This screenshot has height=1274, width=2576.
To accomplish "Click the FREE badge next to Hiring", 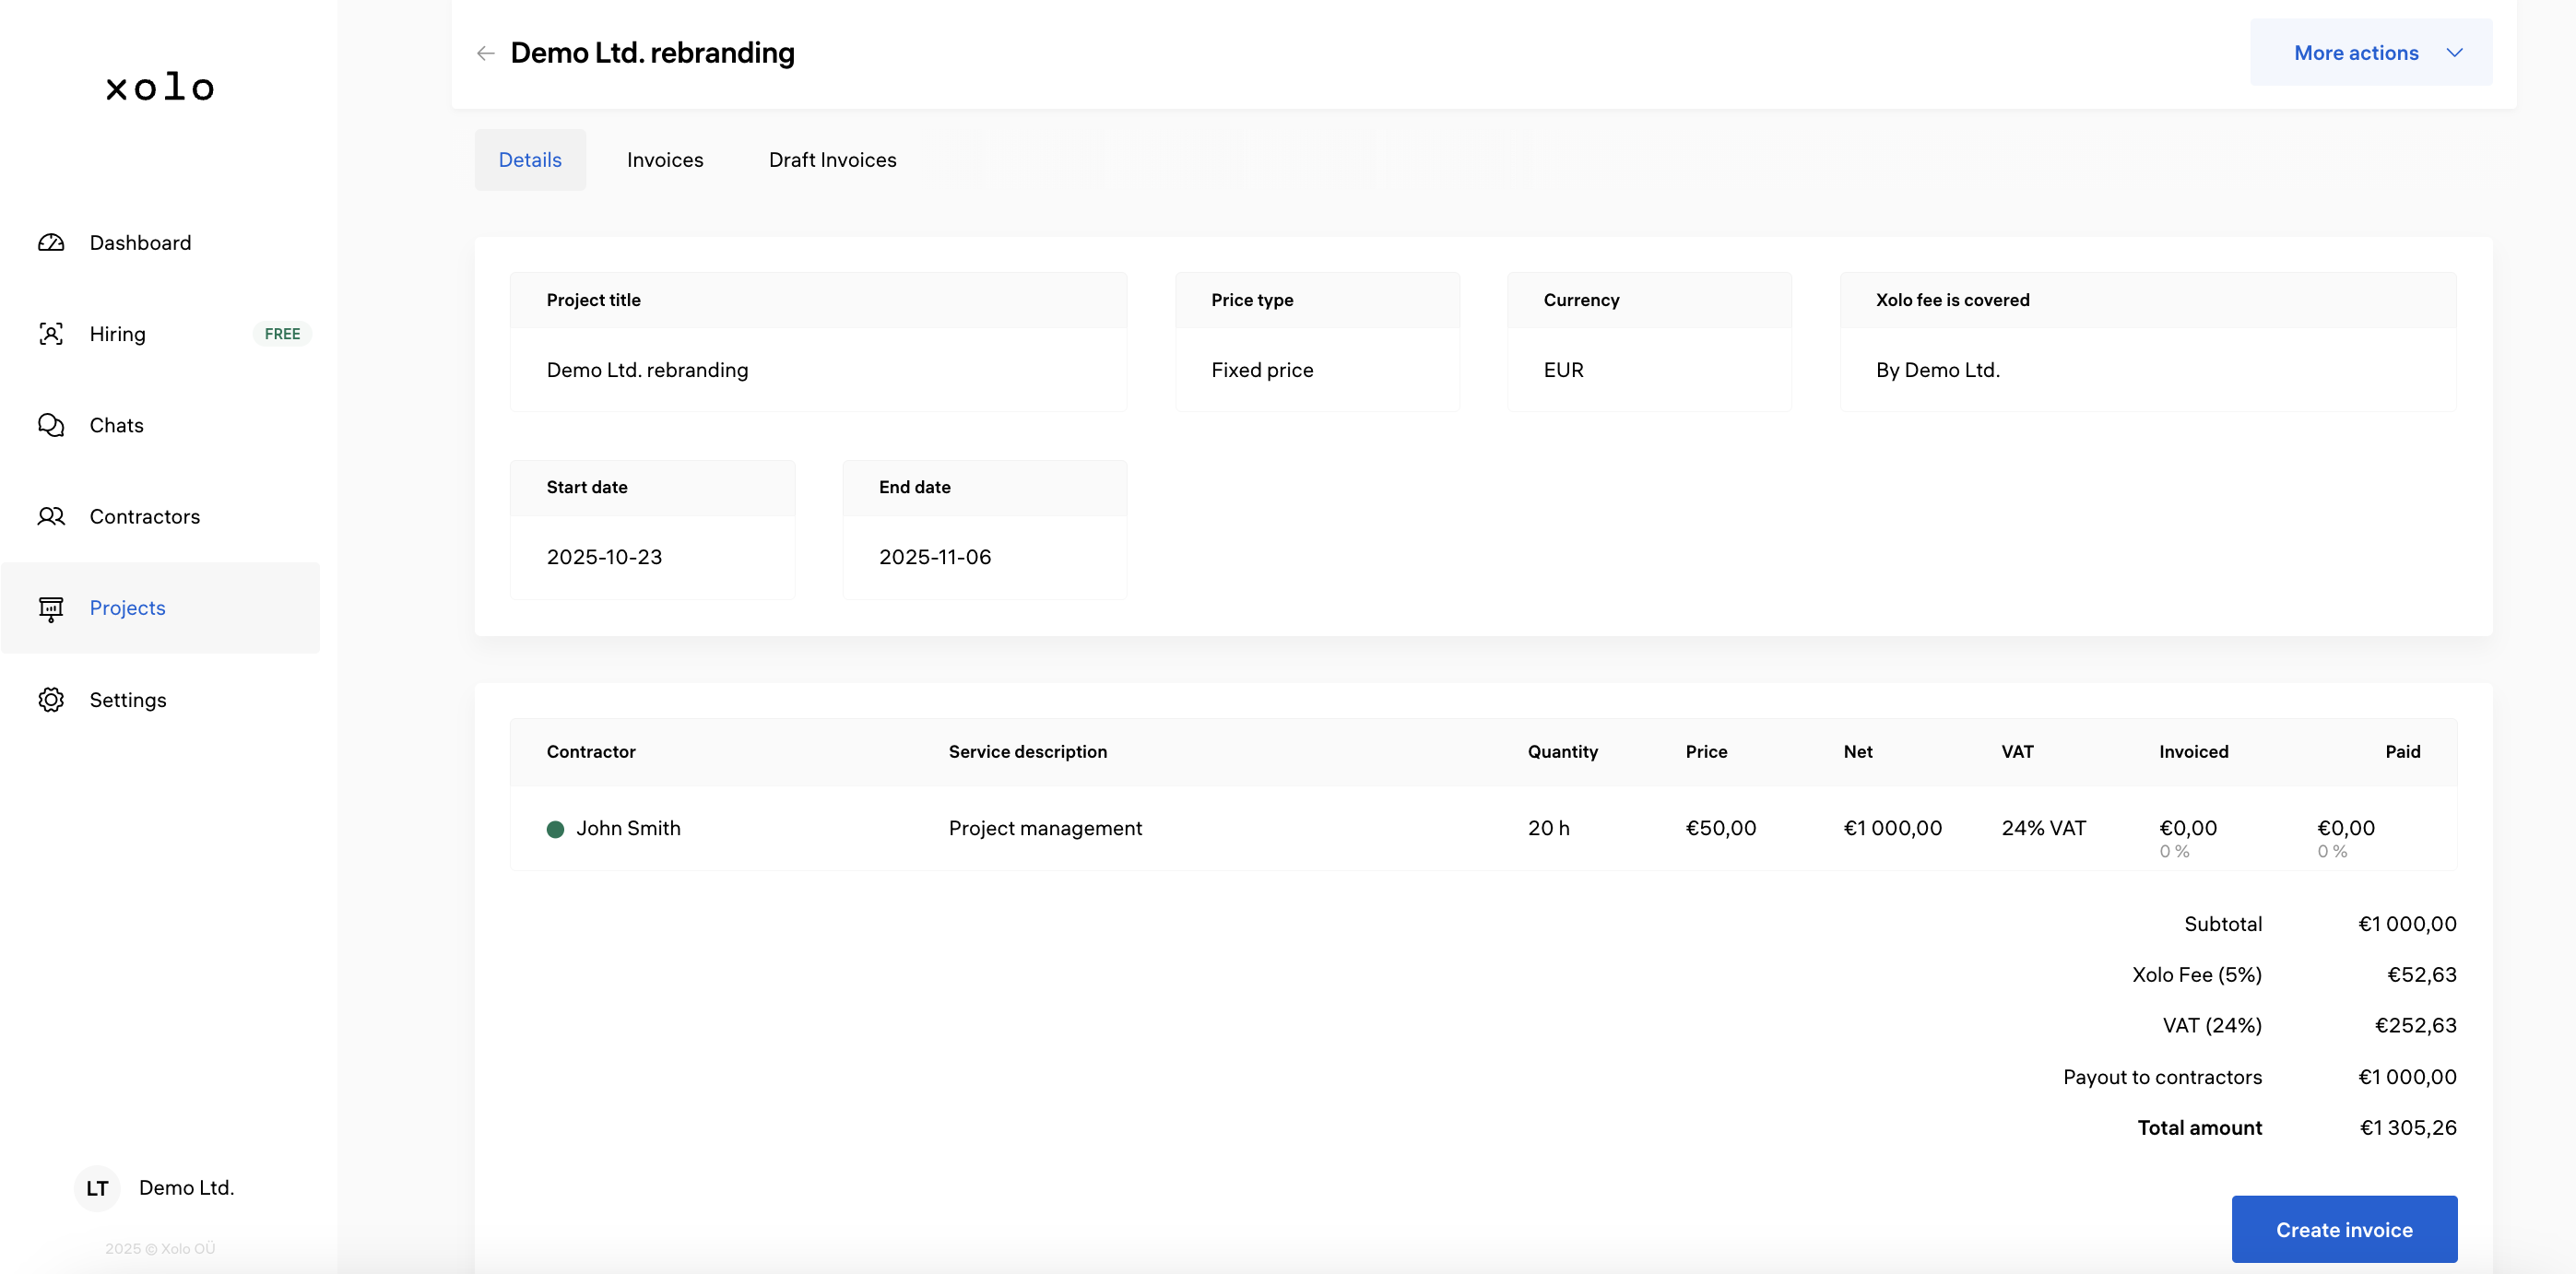I will coord(281,333).
